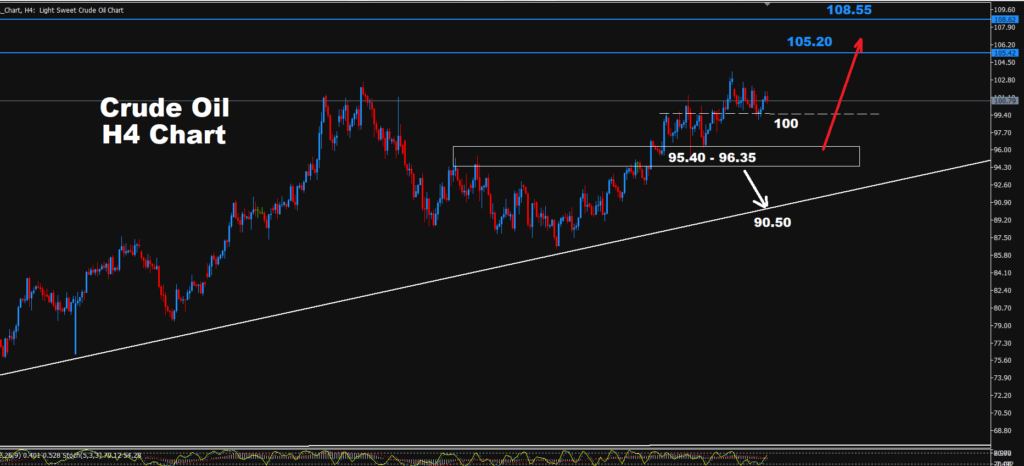
Task: Click the 100 level label
Action: coord(786,123)
